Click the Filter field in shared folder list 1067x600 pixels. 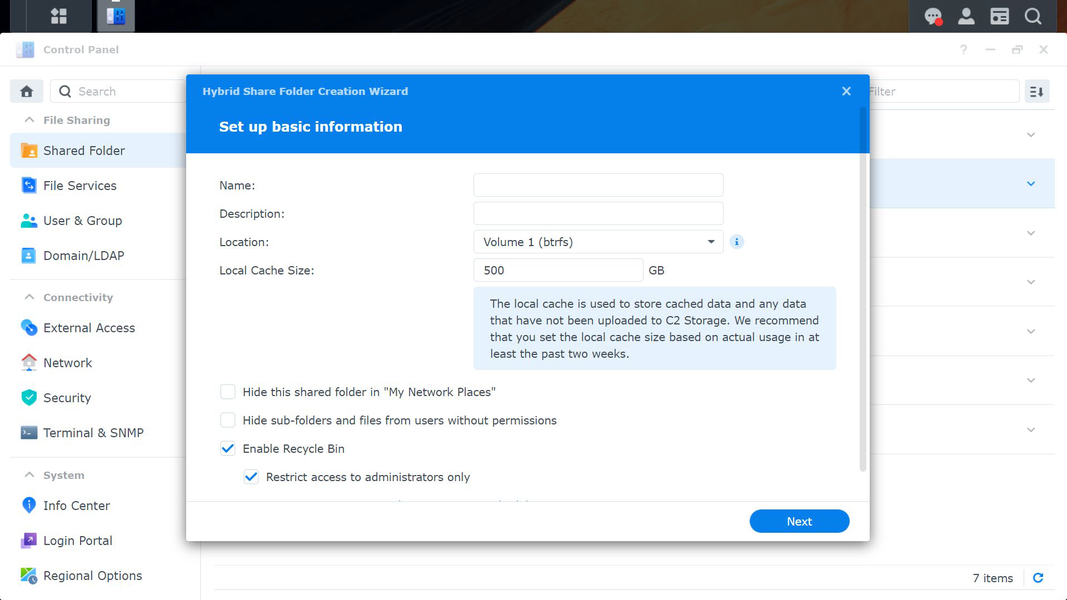(945, 91)
